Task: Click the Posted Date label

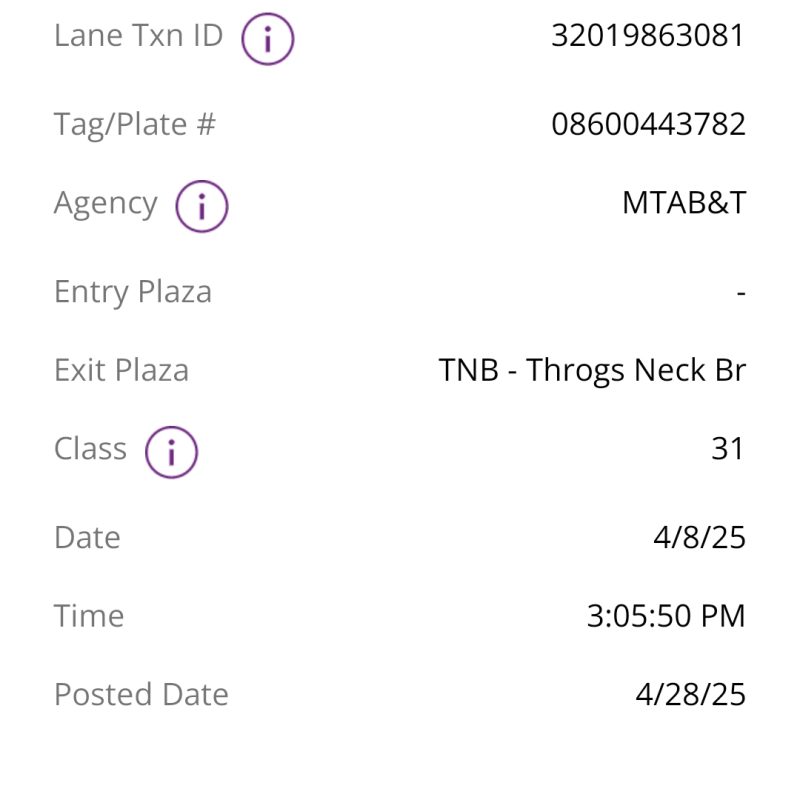Action: pos(141,694)
